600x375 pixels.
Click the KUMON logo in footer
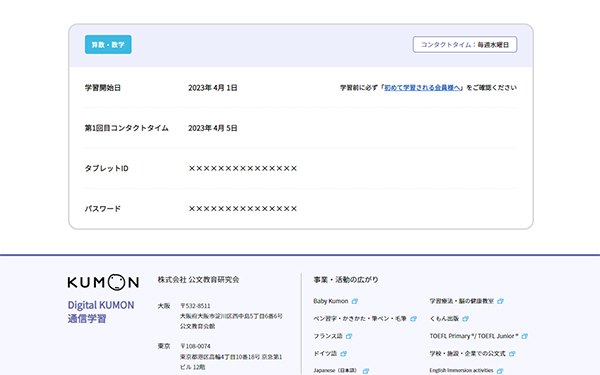(103, 282)
